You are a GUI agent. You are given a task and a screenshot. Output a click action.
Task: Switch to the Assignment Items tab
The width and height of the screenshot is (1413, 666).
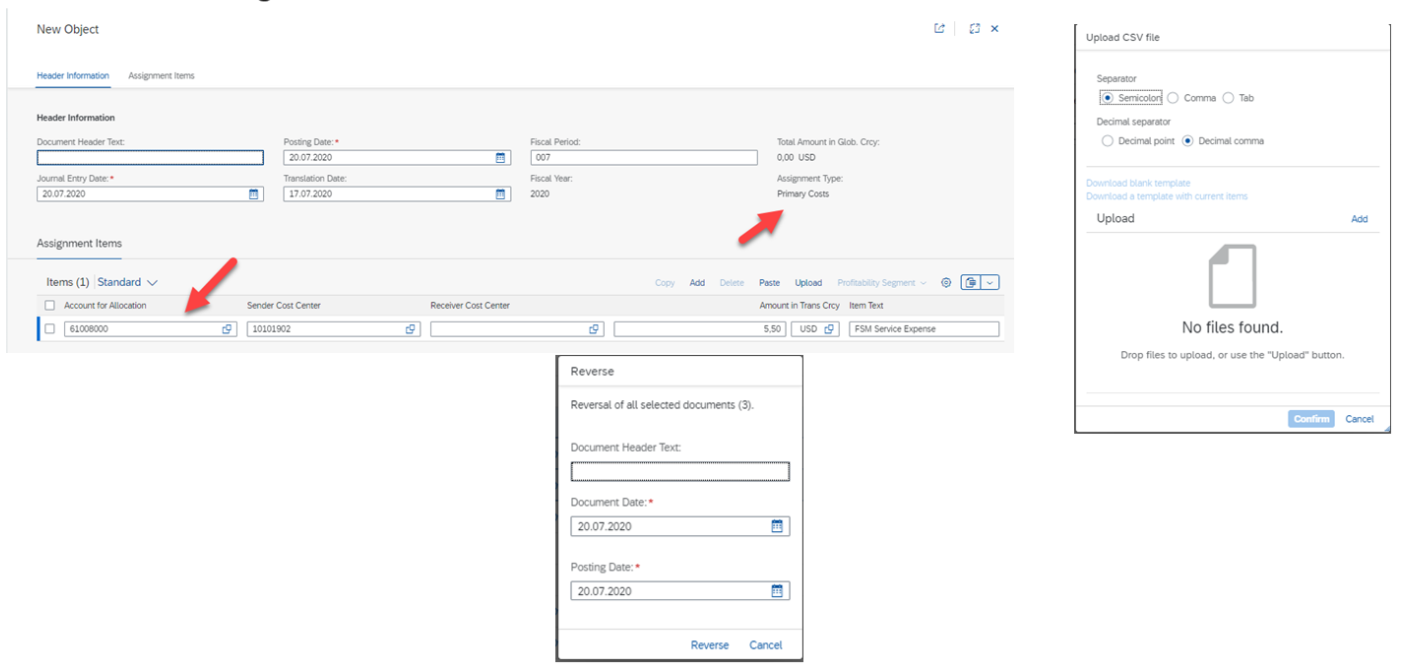click(161, 76)
